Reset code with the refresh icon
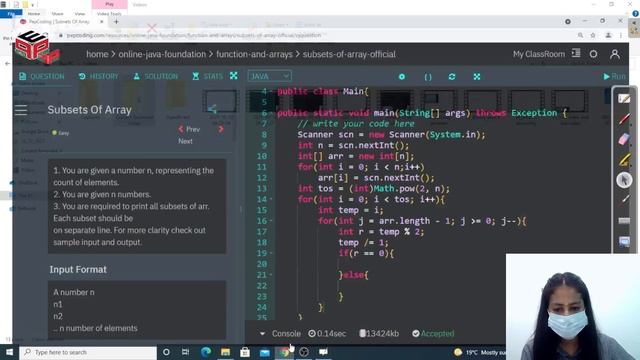Viewport: 640px width, 360px height. [452, 76]
